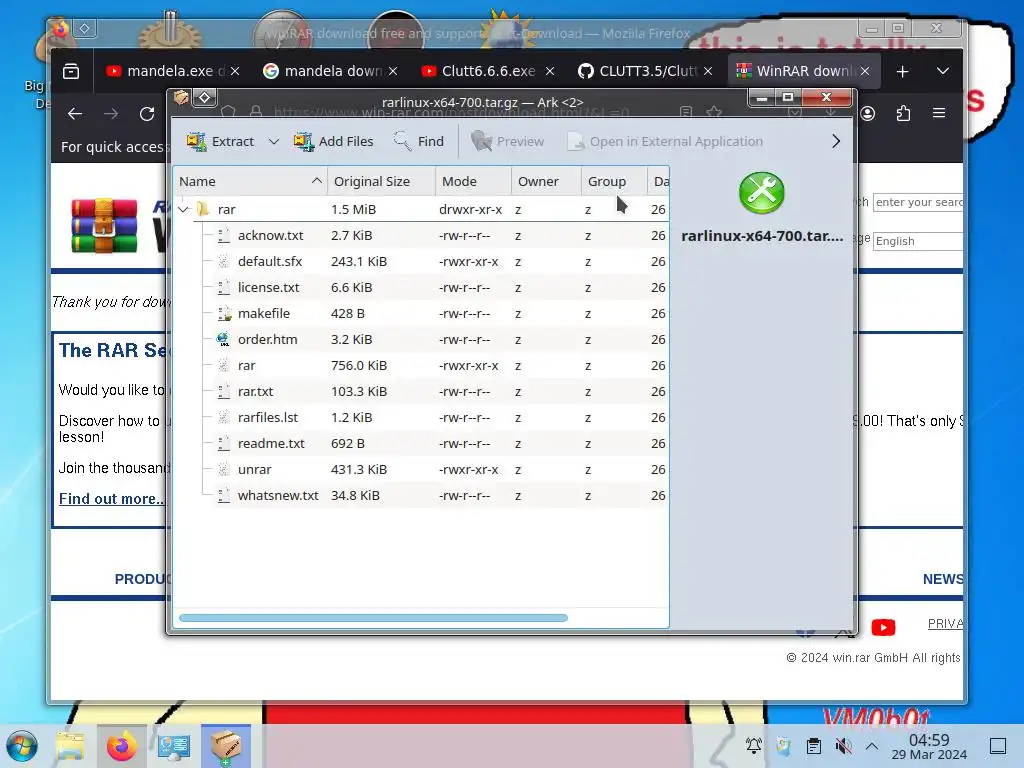The height and width of the screenshot is (768, 1024).
Task: Click the Find toolbar button
Action: (x=419, y=141)
